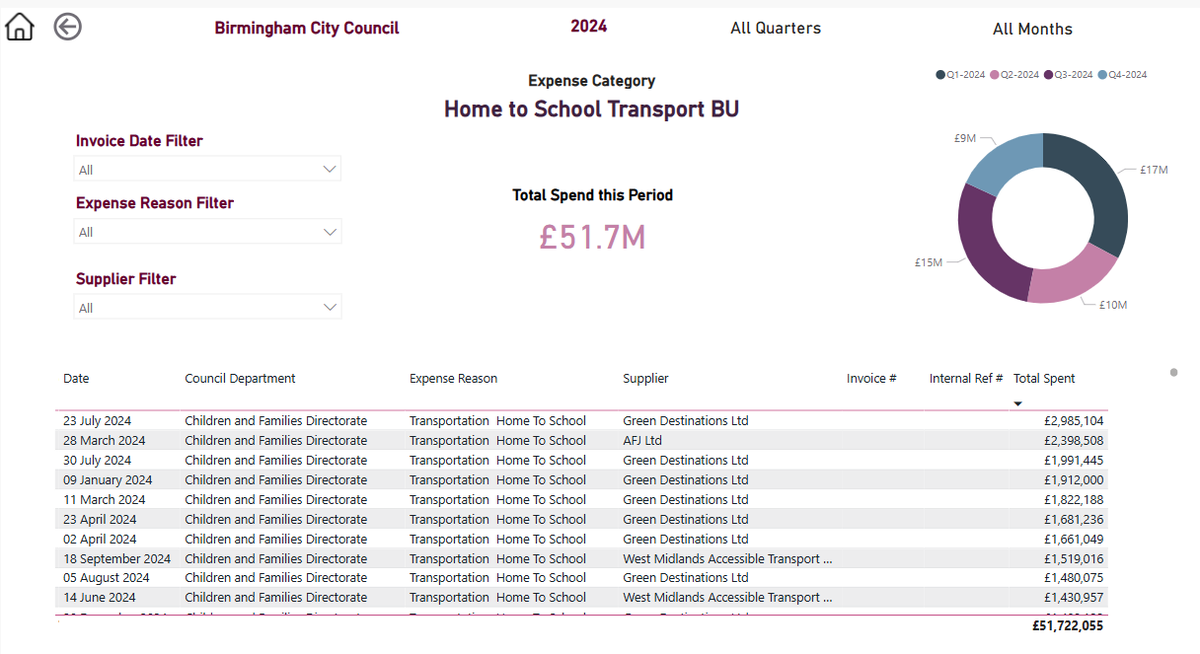
Task: Click Home to School Transport BU heading
Action: coord(591,109)
